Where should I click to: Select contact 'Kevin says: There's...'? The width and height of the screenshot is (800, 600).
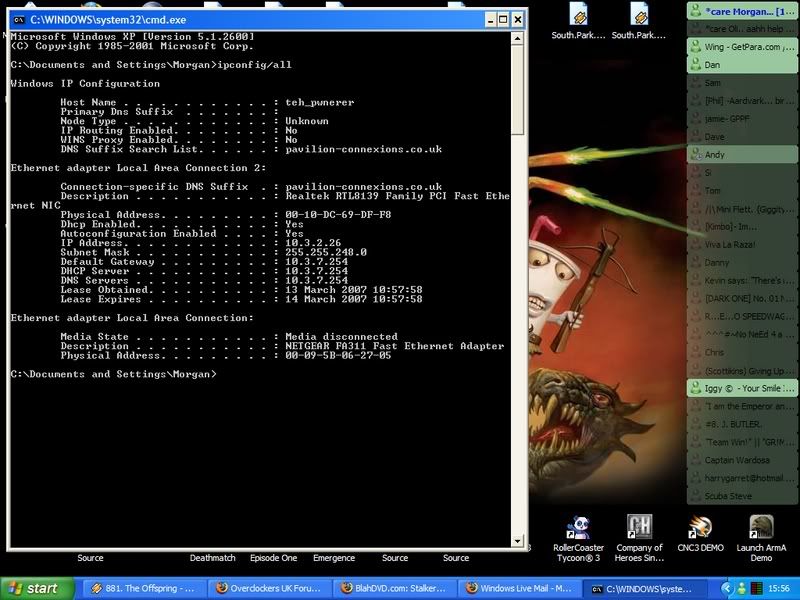tap(742, 280)
